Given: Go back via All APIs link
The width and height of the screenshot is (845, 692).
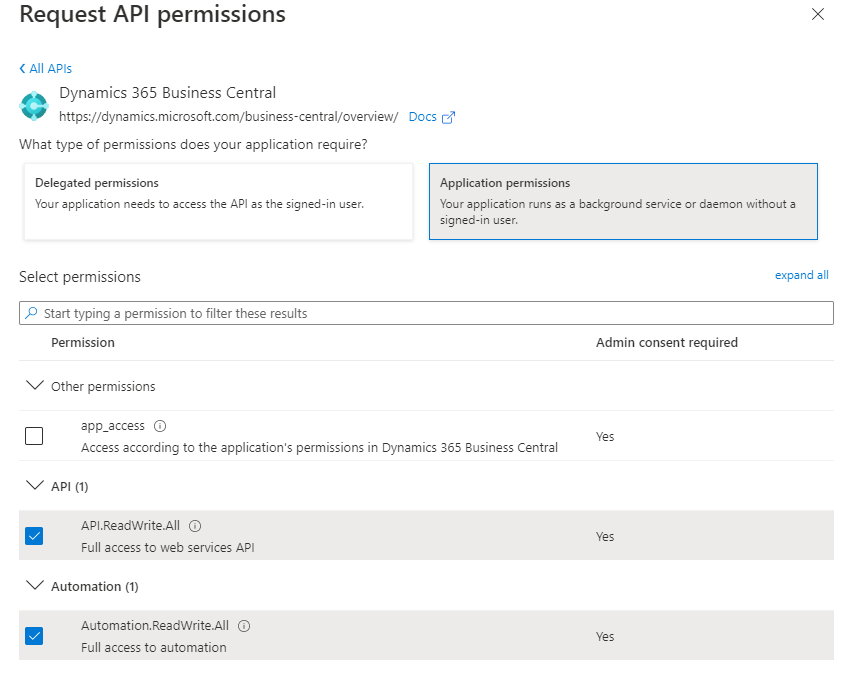Looking at the screenshot, I should click(x=50, y=69).
